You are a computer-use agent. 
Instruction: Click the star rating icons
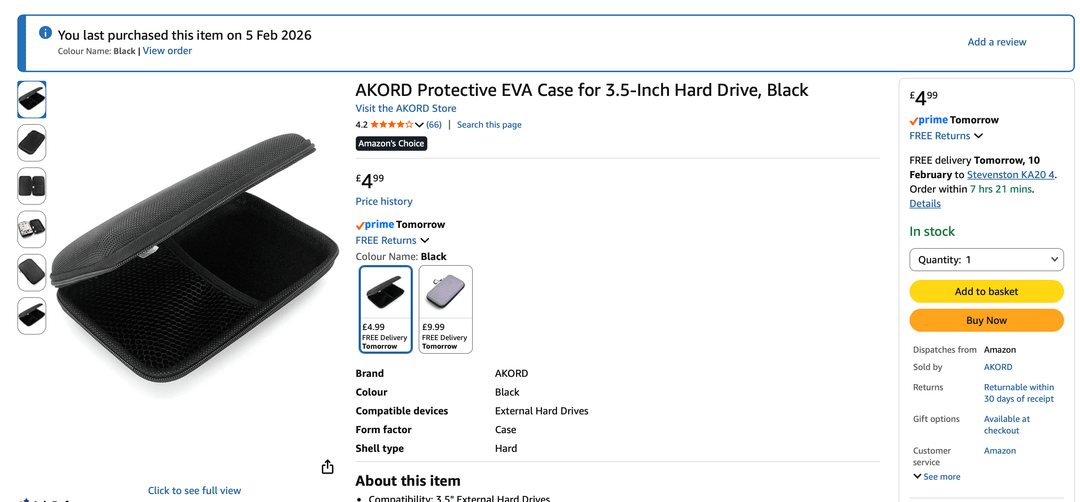coord(391,125)
